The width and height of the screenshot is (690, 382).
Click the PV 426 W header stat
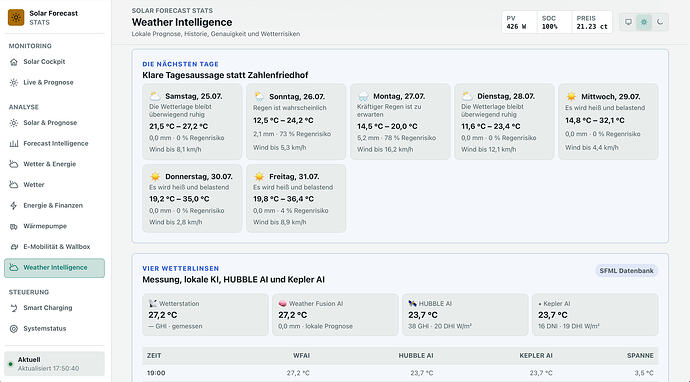coord(519,22)
